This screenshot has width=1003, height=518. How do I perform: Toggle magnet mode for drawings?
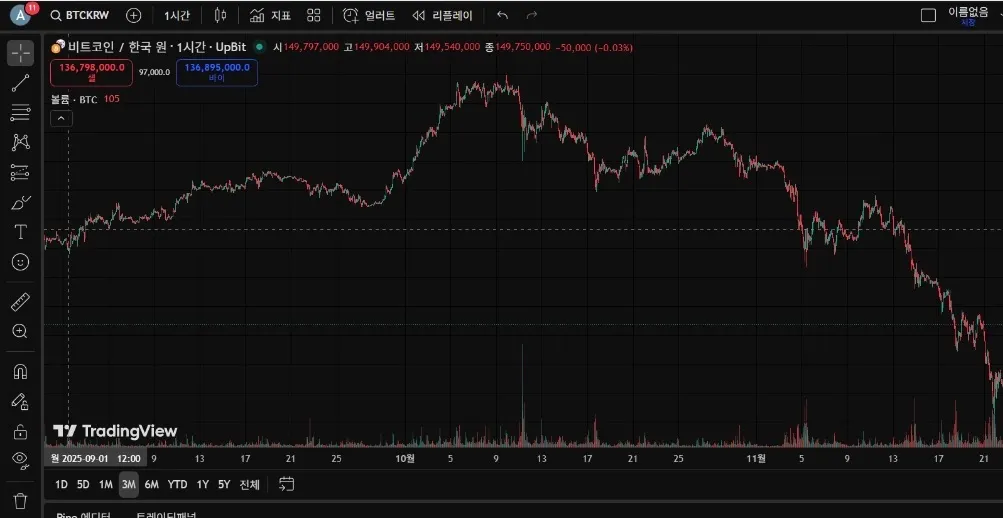click(x=20, y=372)
